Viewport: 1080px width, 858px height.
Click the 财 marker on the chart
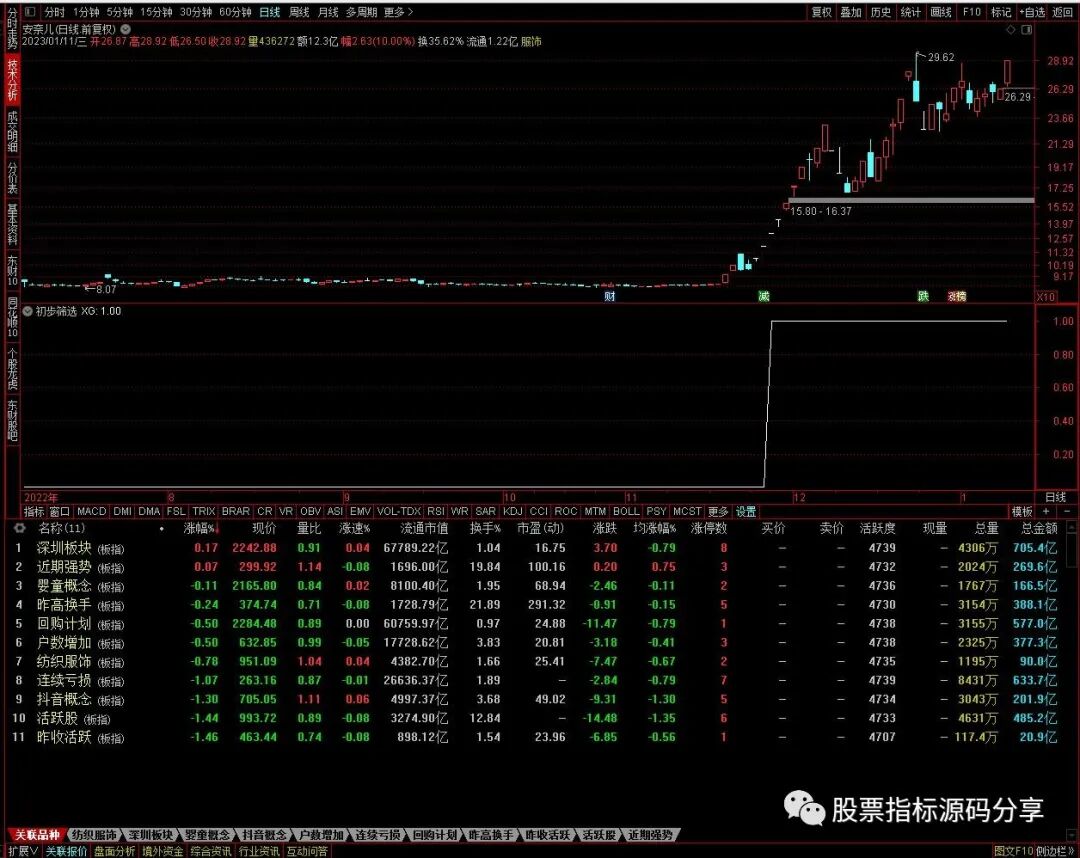point(610,296)
